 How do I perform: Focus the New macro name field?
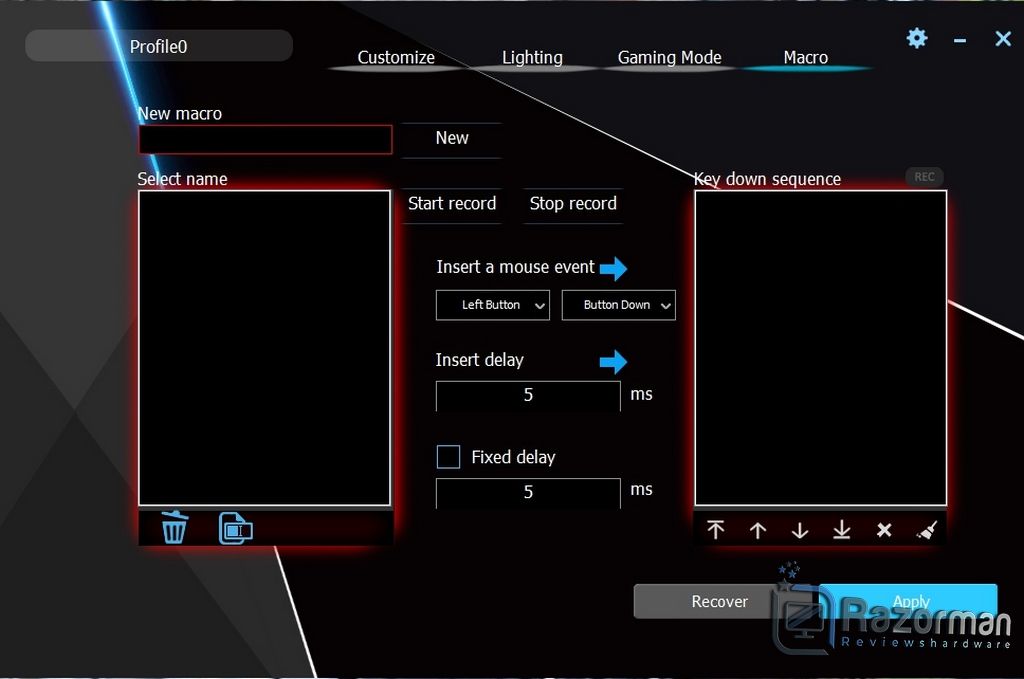tap(265, 139)
